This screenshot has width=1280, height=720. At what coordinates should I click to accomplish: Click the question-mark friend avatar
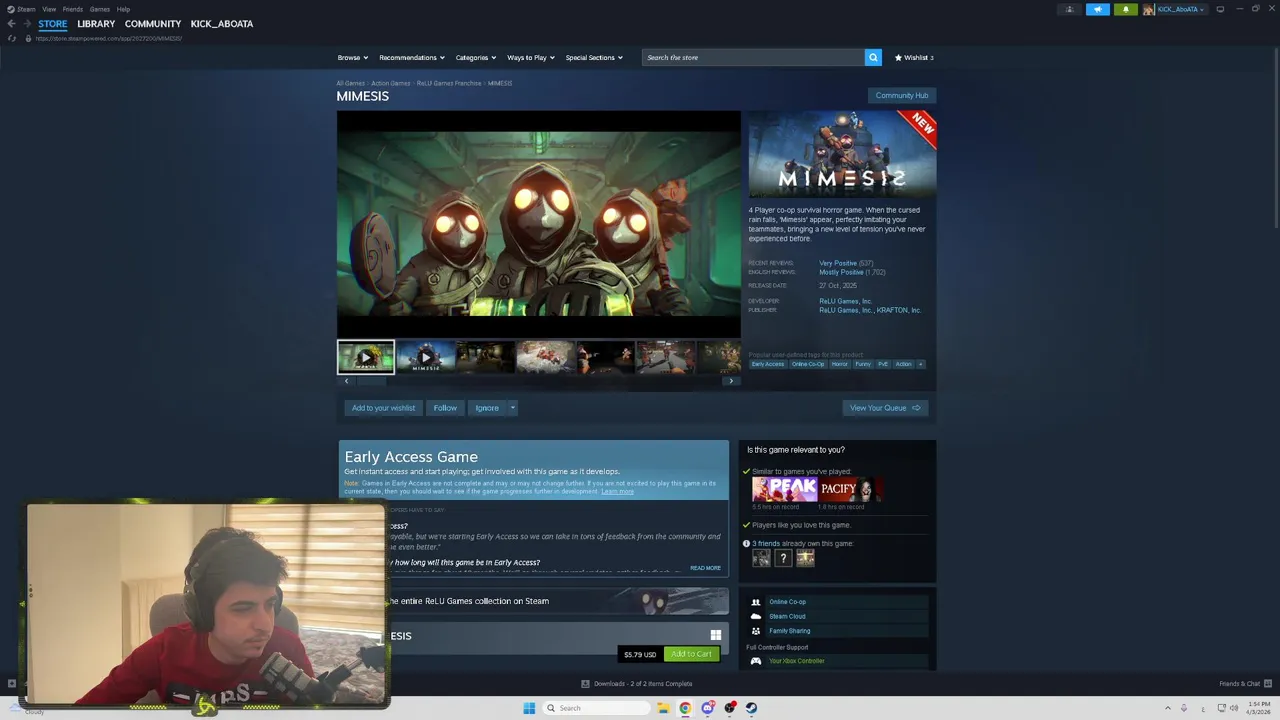pyautogui.click(x=783, y=558)
